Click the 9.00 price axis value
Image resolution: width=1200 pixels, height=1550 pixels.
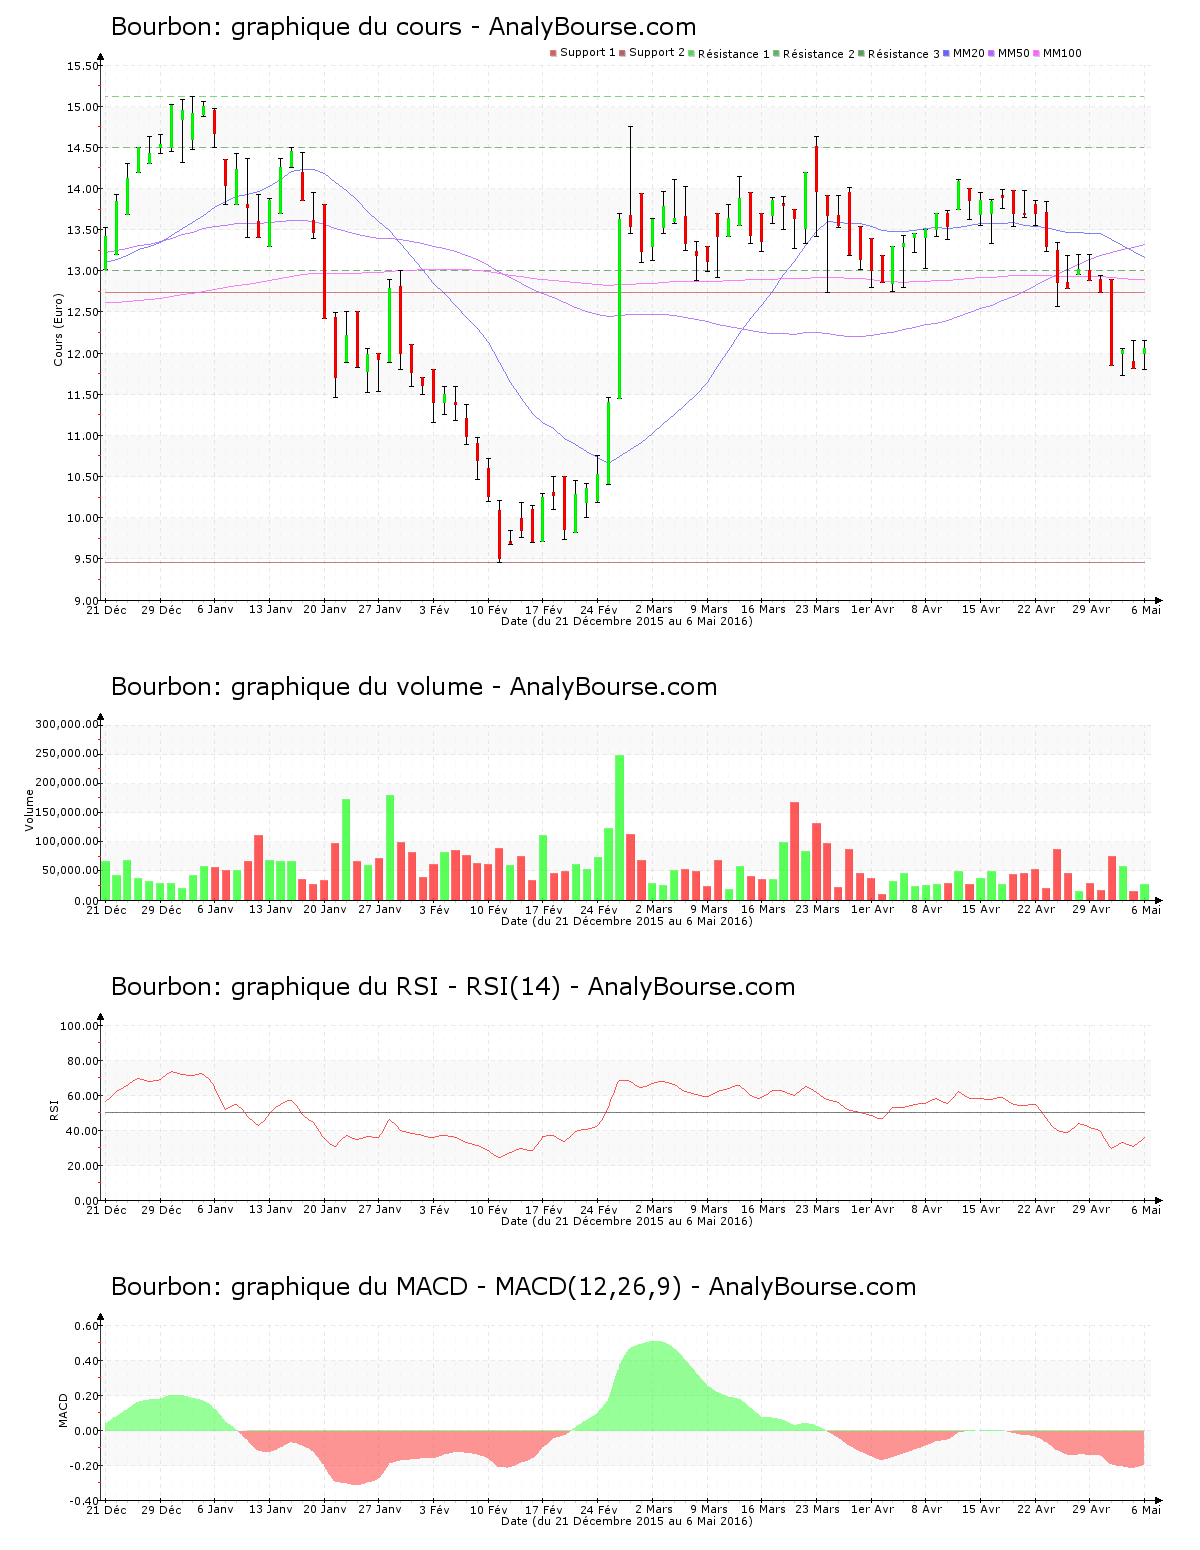pyautogui.click(x=86, y=600)
